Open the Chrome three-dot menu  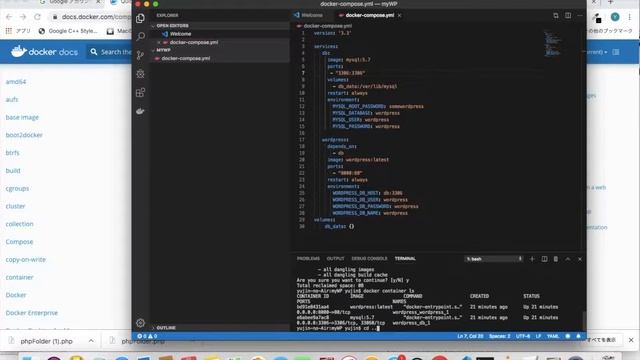point(630,17)
